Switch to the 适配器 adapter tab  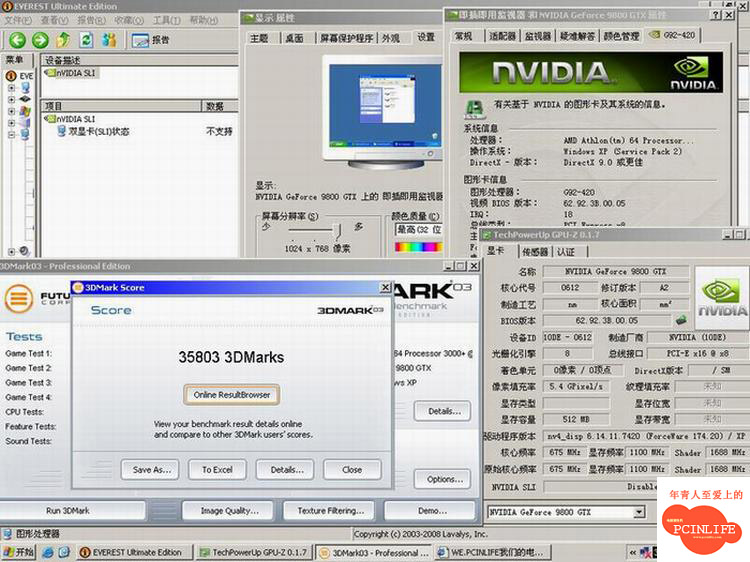pyautogui.click(x=502, y=36)
